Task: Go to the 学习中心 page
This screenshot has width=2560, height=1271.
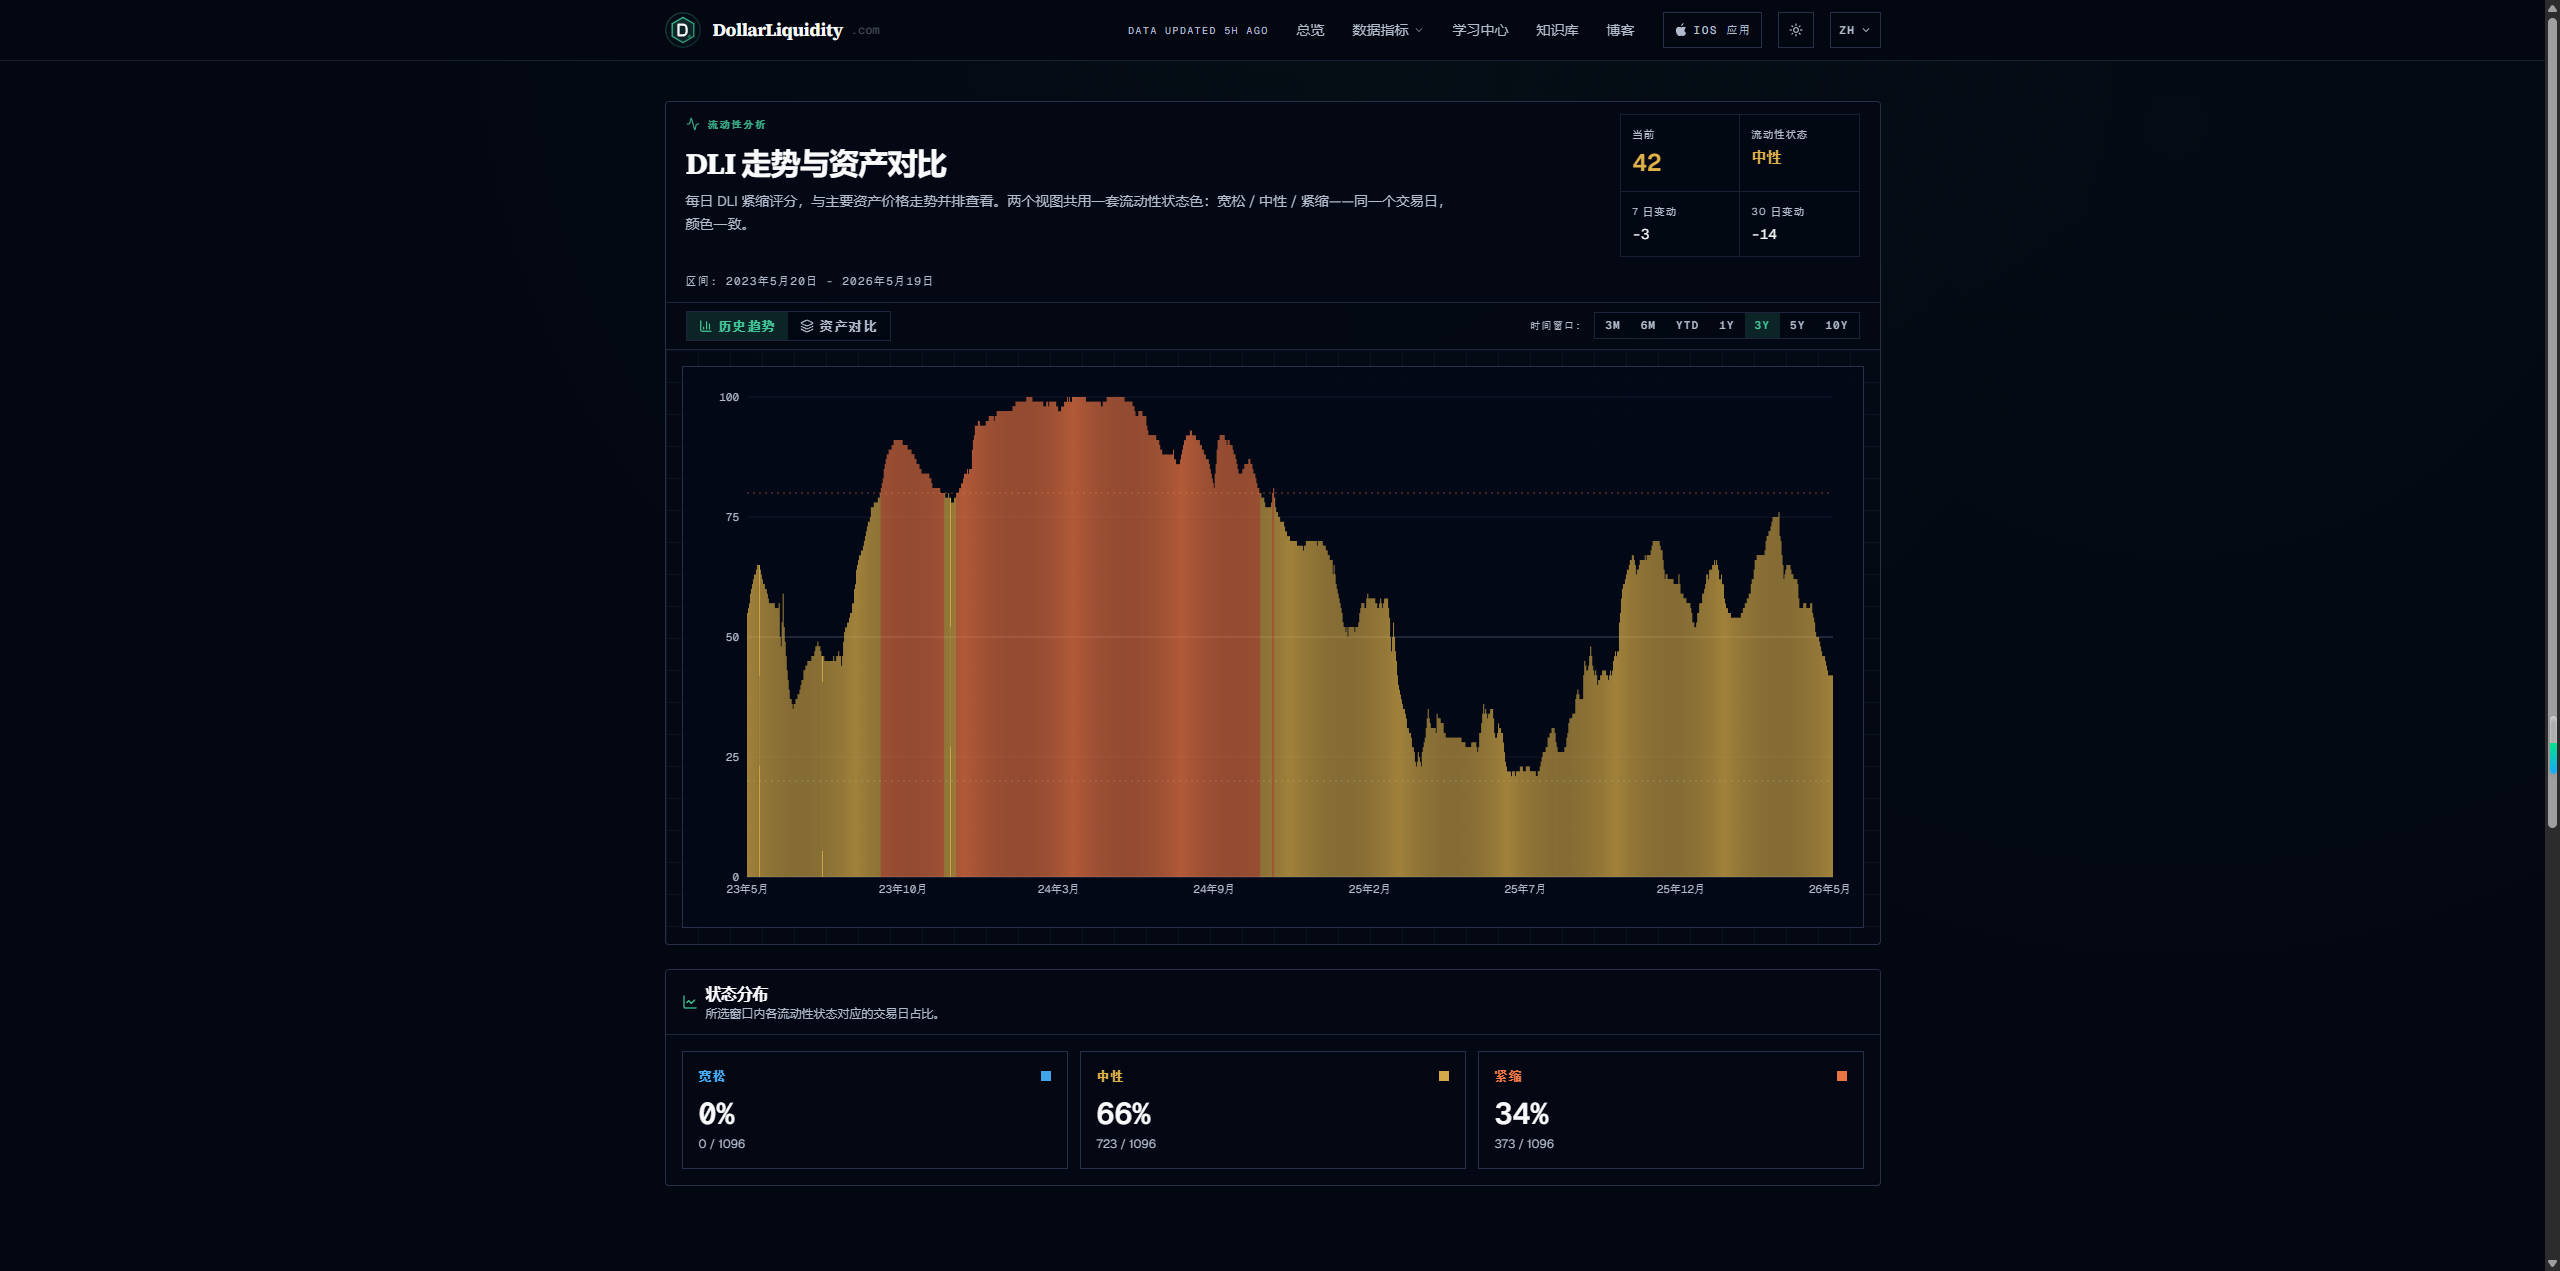Action: point(1480,30)
